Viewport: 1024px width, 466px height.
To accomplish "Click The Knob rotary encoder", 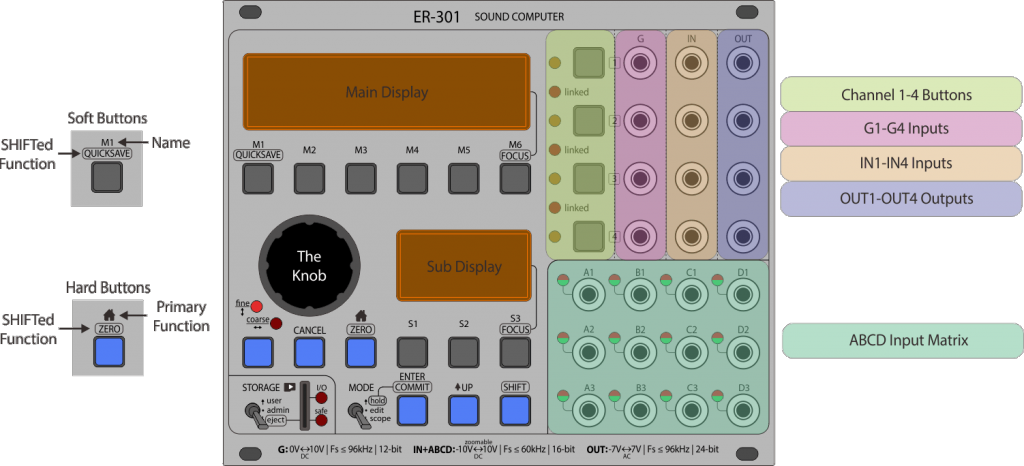I will pyautogui.click(x=307, y=264).
